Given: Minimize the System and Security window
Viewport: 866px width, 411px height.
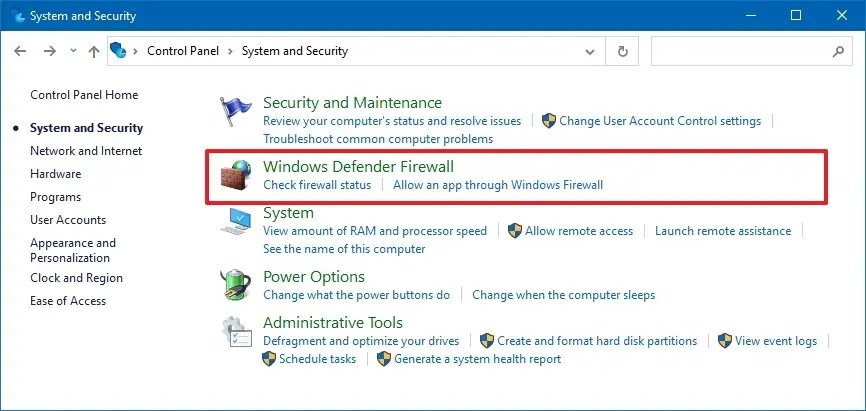Looking at the screenshot, I should pyautogui.click(x=750, y=15).
